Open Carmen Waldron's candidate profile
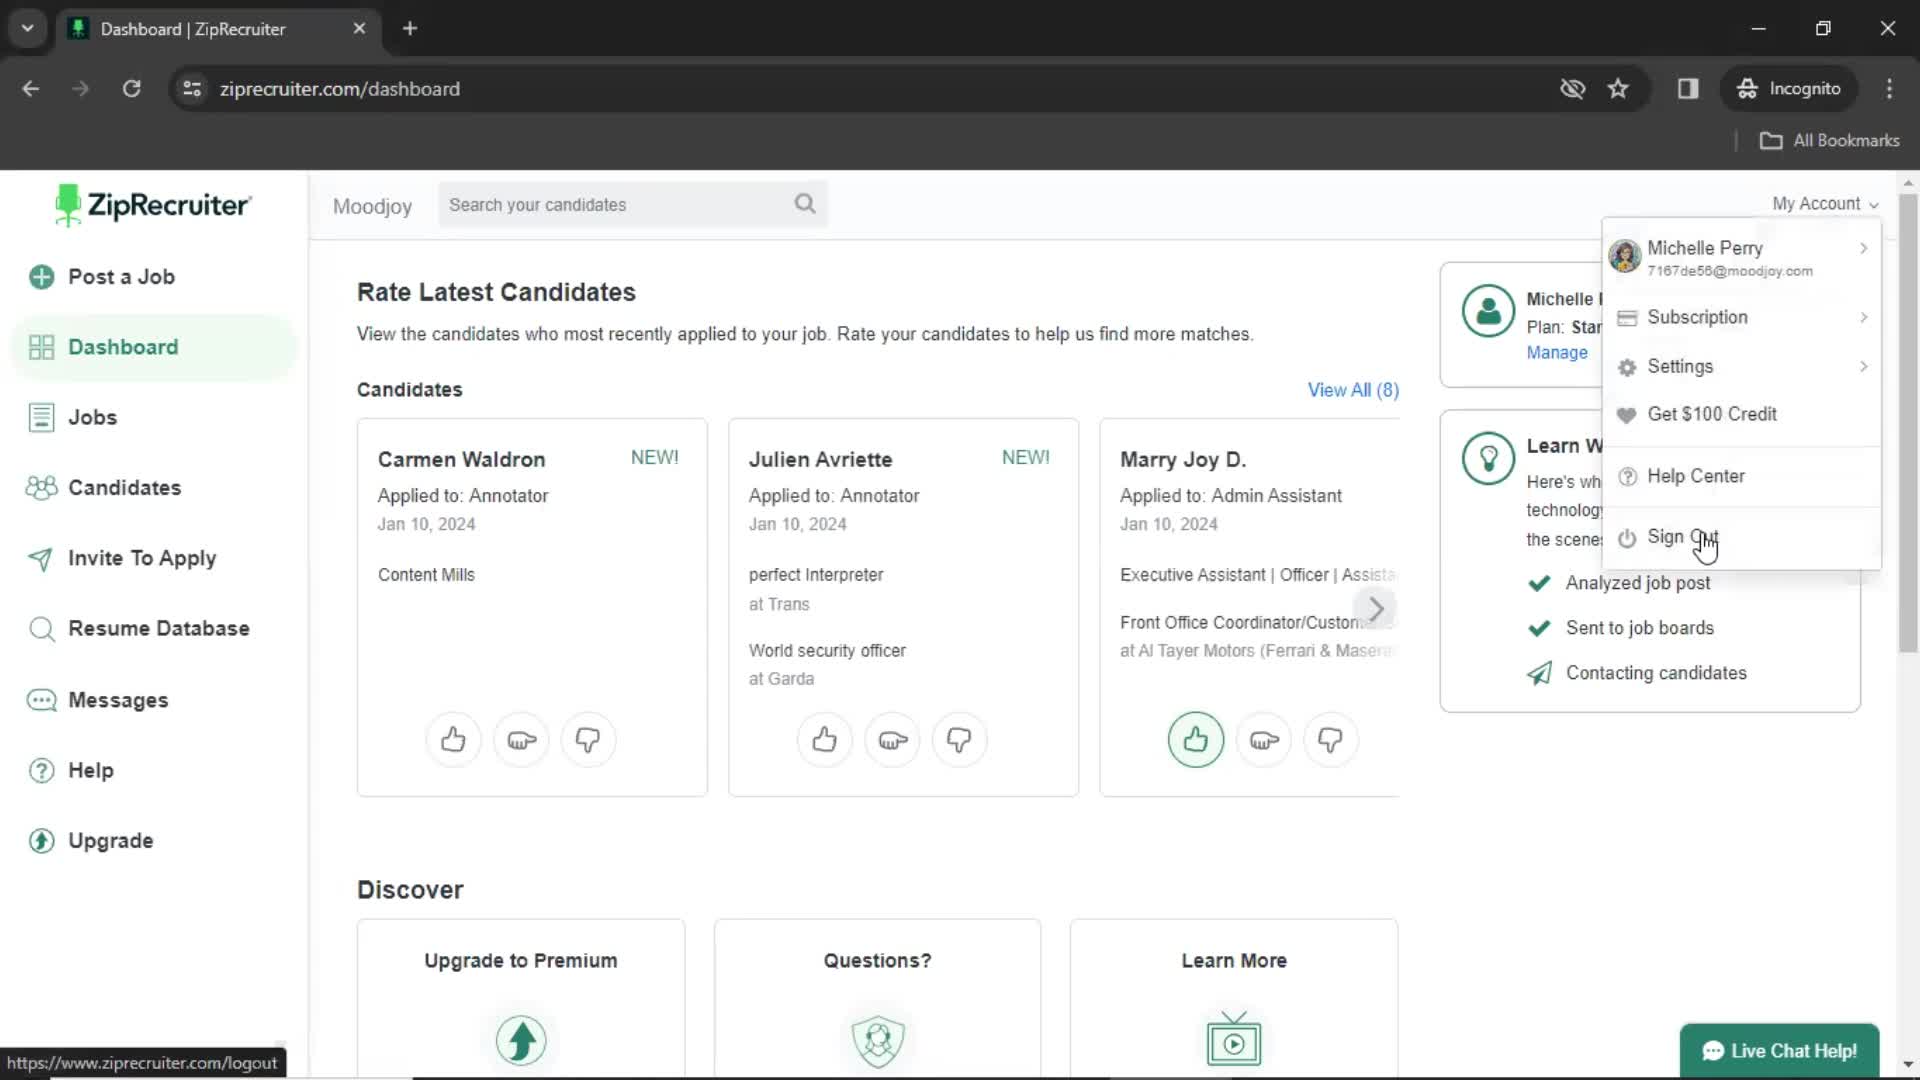 (461, 460)
